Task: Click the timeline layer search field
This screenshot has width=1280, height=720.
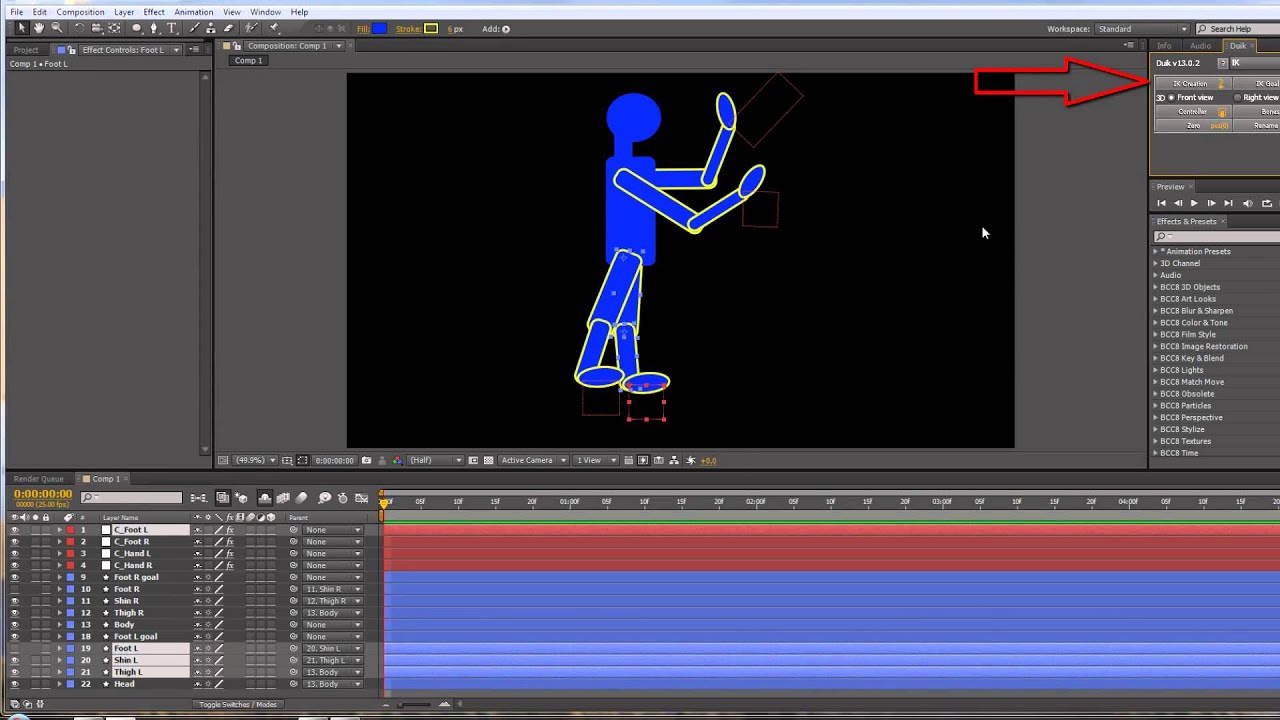Action: tap(133, 497)
